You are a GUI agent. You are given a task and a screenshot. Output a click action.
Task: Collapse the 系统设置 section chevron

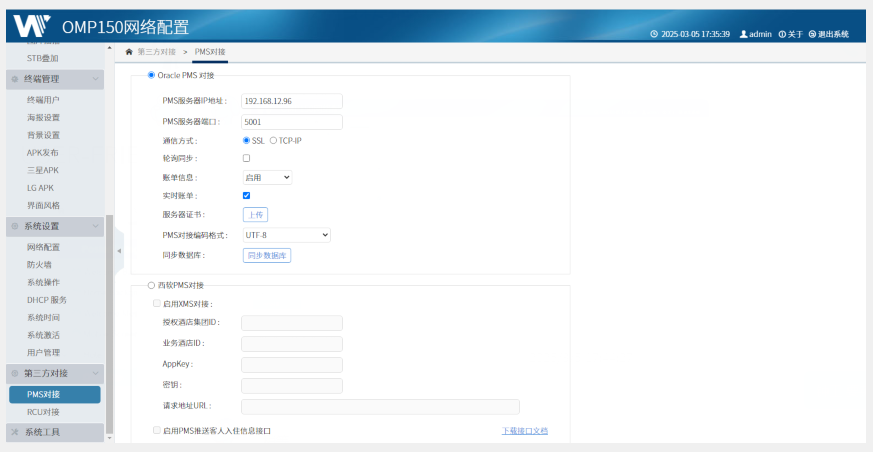pos(95,226)
